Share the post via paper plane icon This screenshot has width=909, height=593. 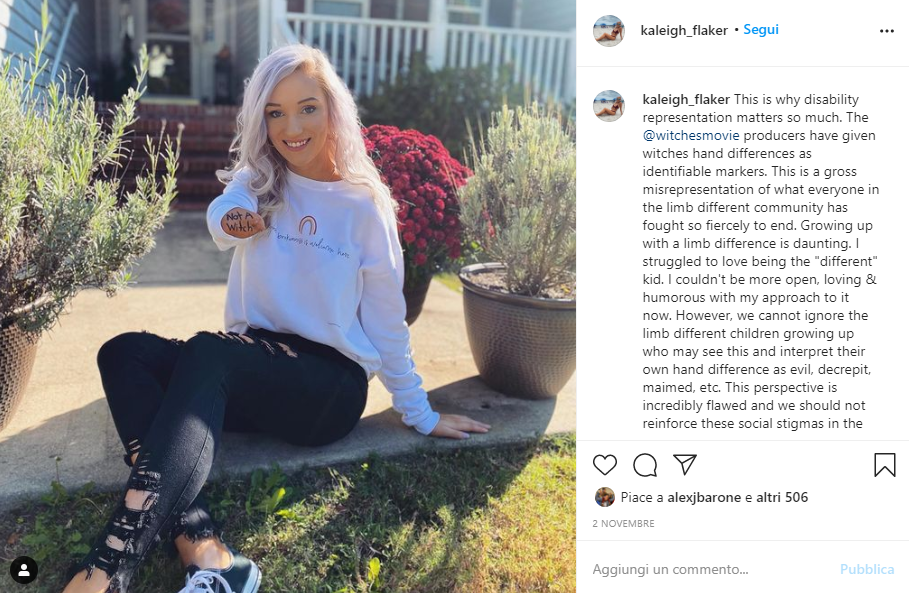pos(685,465)
